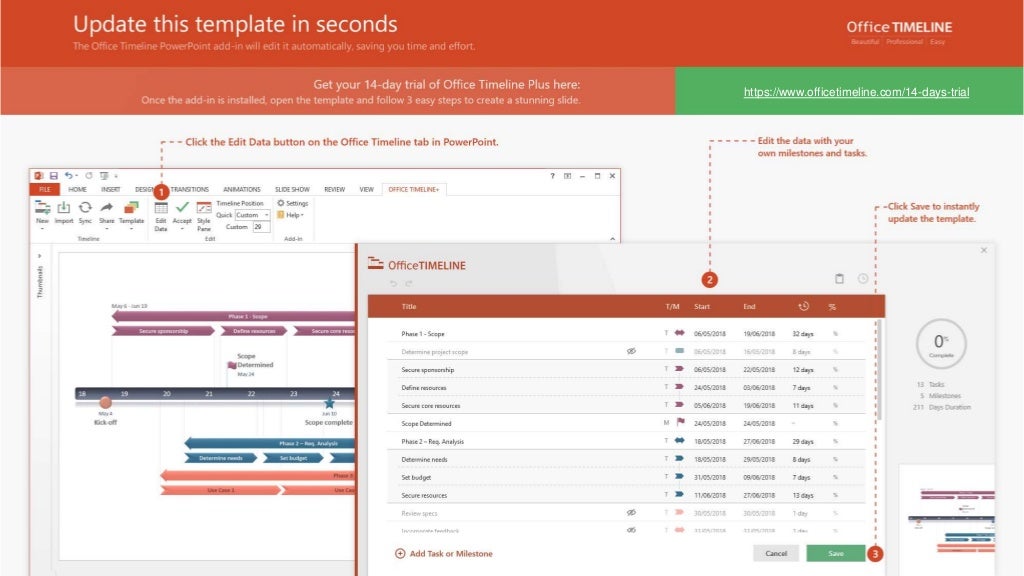1024x576 pixels.
Task: Click the Start column header
Action: click(x=702, y=306)
